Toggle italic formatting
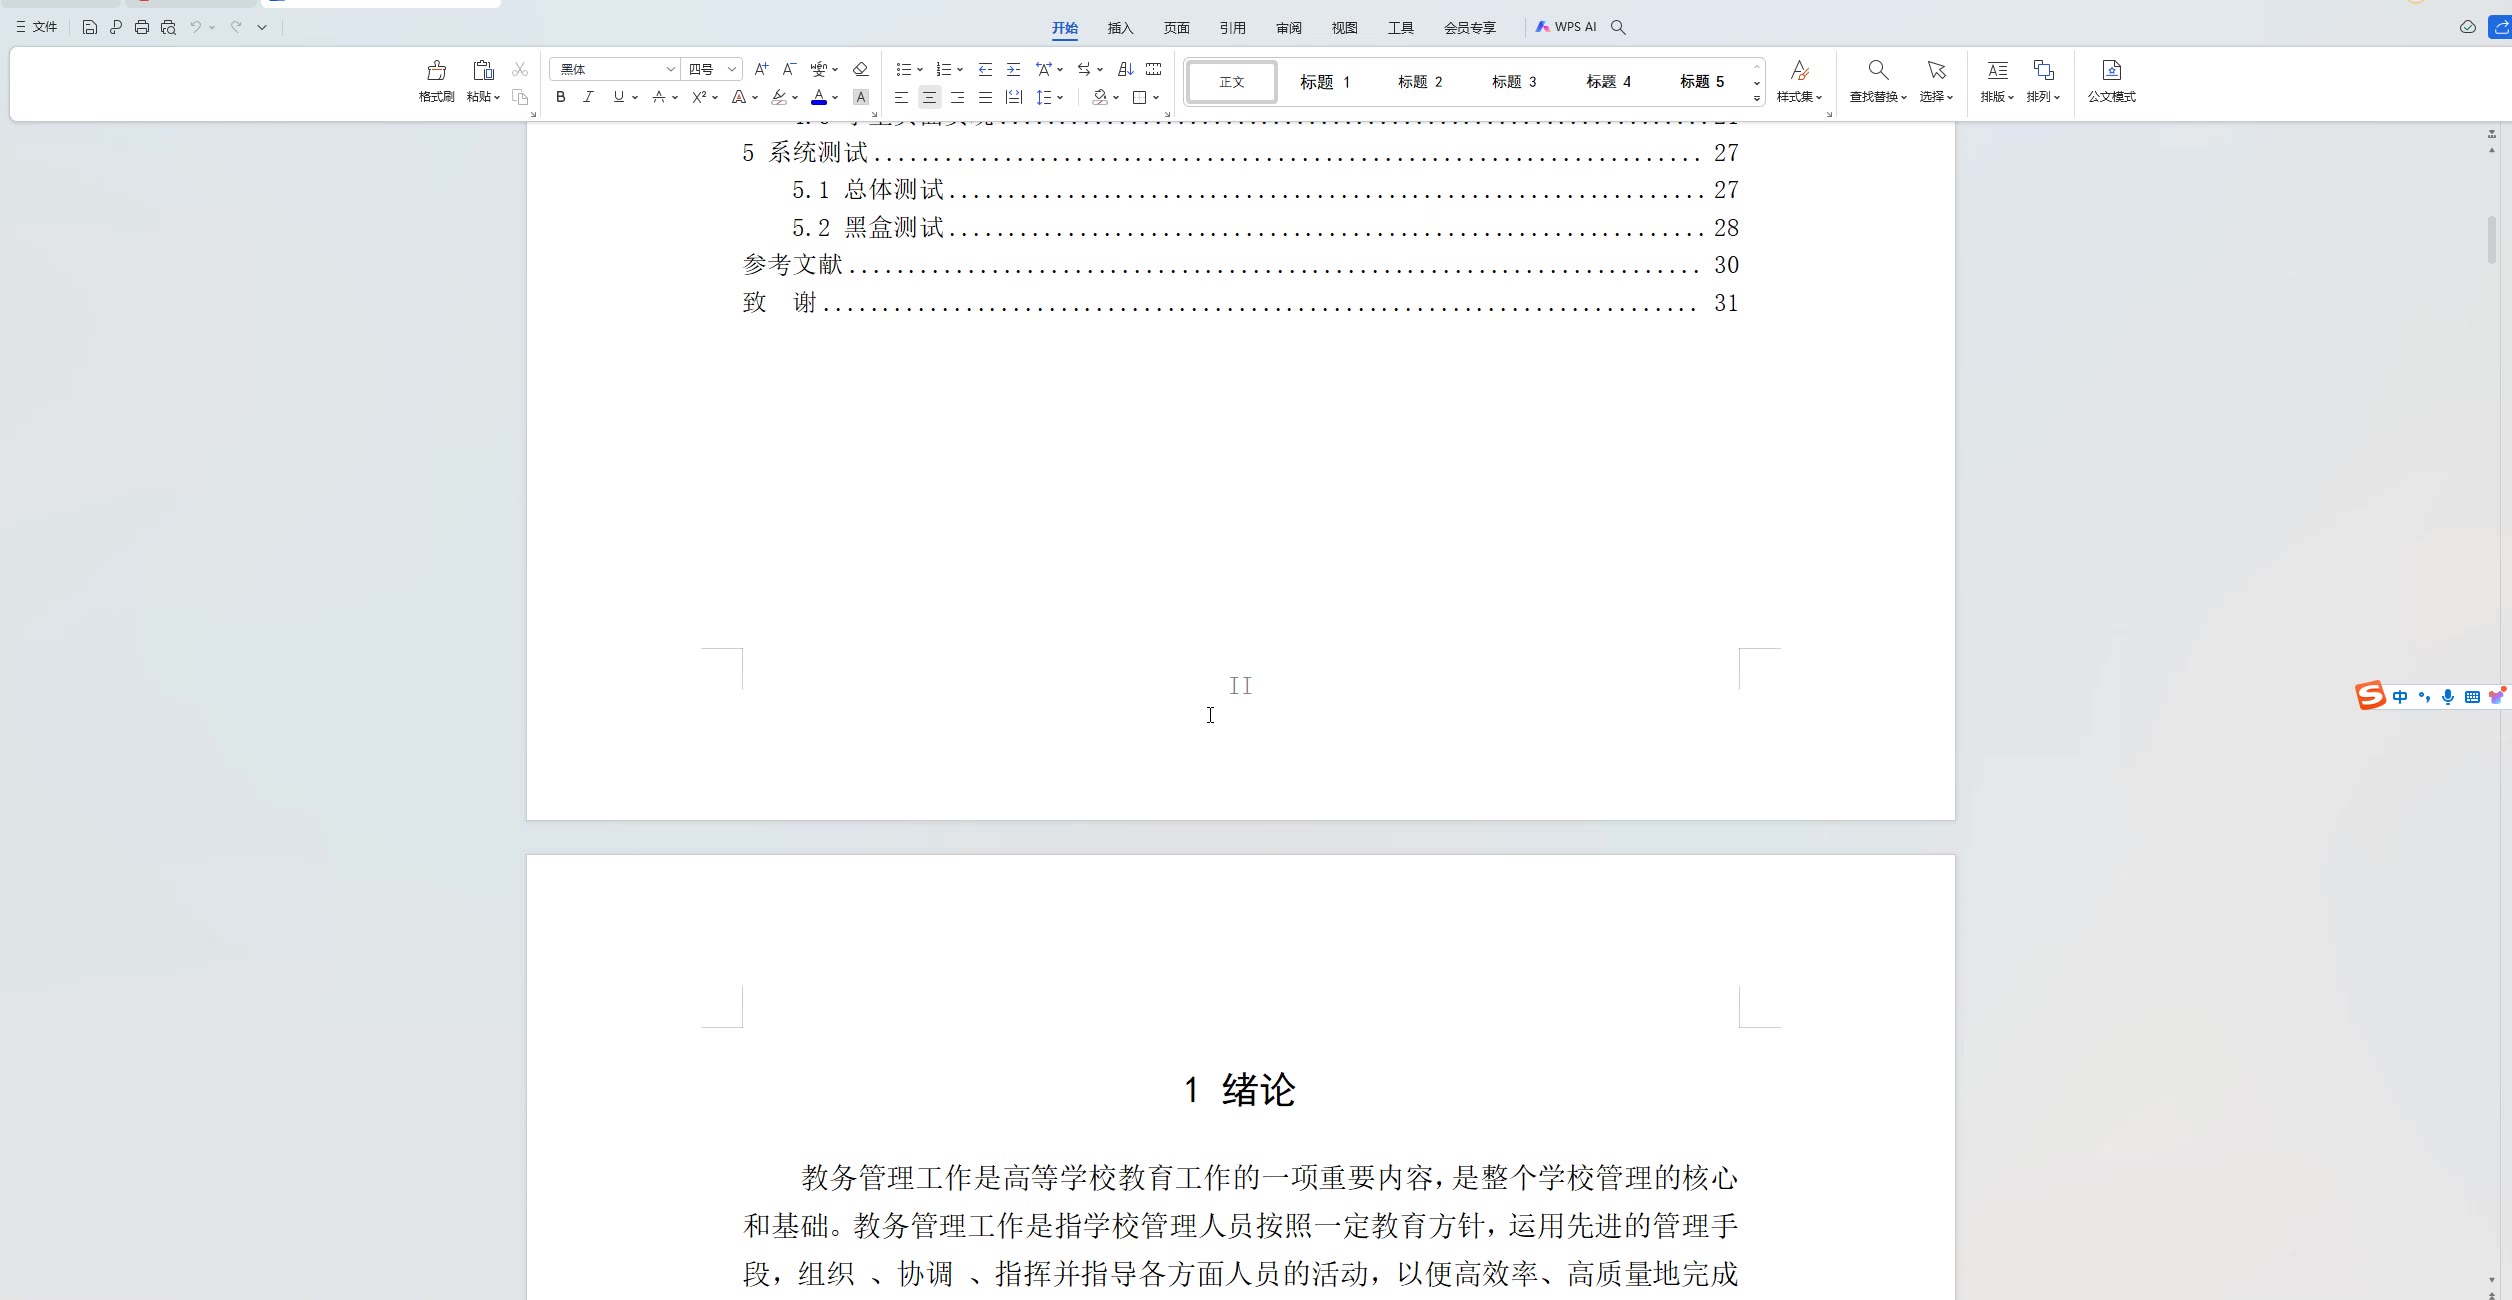 click(x=588, y=97)
